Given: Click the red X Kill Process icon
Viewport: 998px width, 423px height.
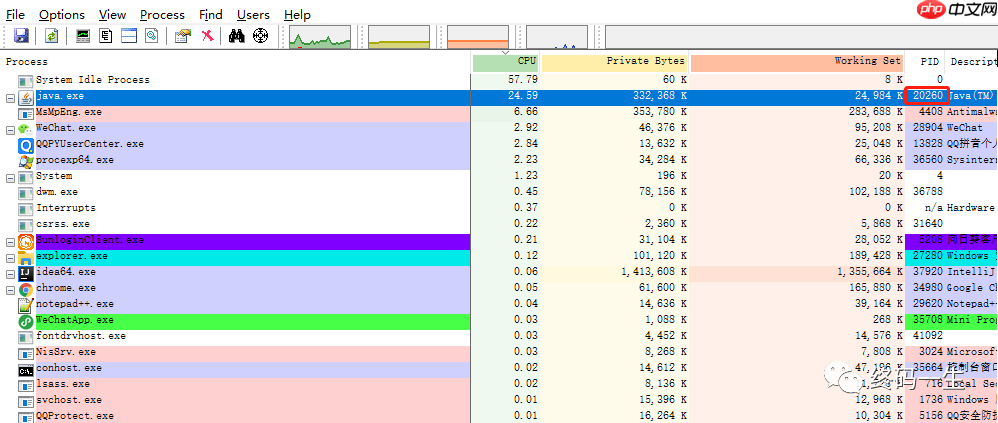Looking at the screenshot, I should coord(207,36).
